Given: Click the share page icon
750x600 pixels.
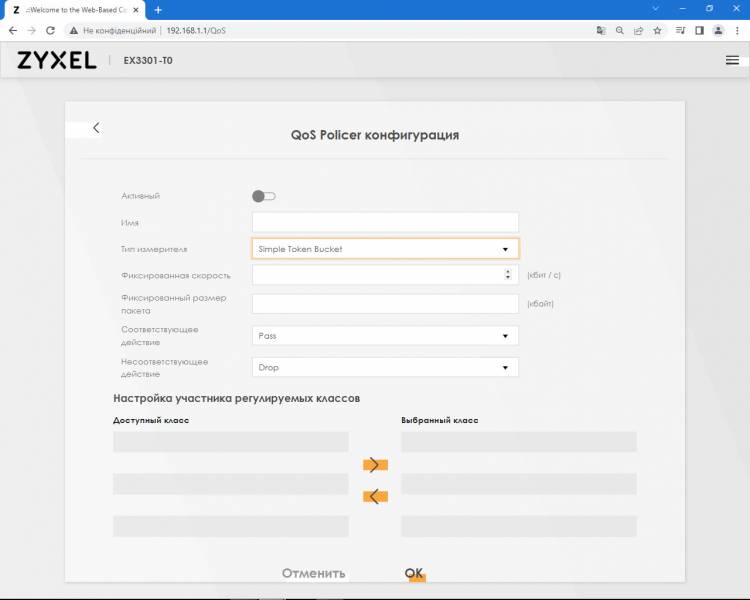Looking at the screenshot, I should (638, 31).
